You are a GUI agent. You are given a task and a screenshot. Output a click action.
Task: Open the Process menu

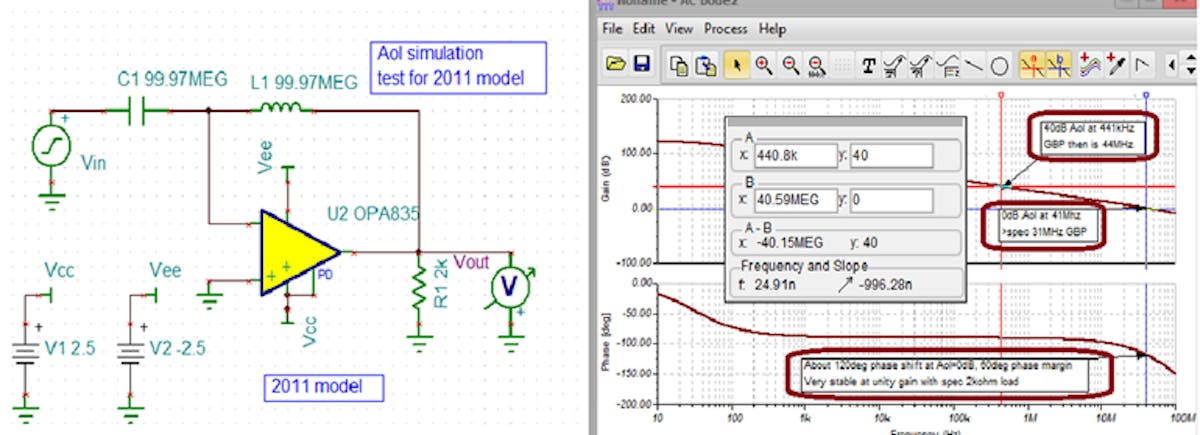point(725,29)
